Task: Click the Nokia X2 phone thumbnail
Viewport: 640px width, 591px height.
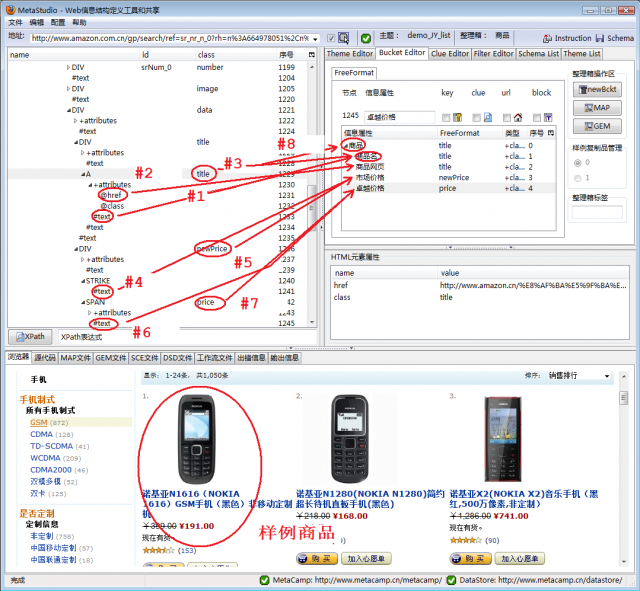Action: tap(502, 439)
